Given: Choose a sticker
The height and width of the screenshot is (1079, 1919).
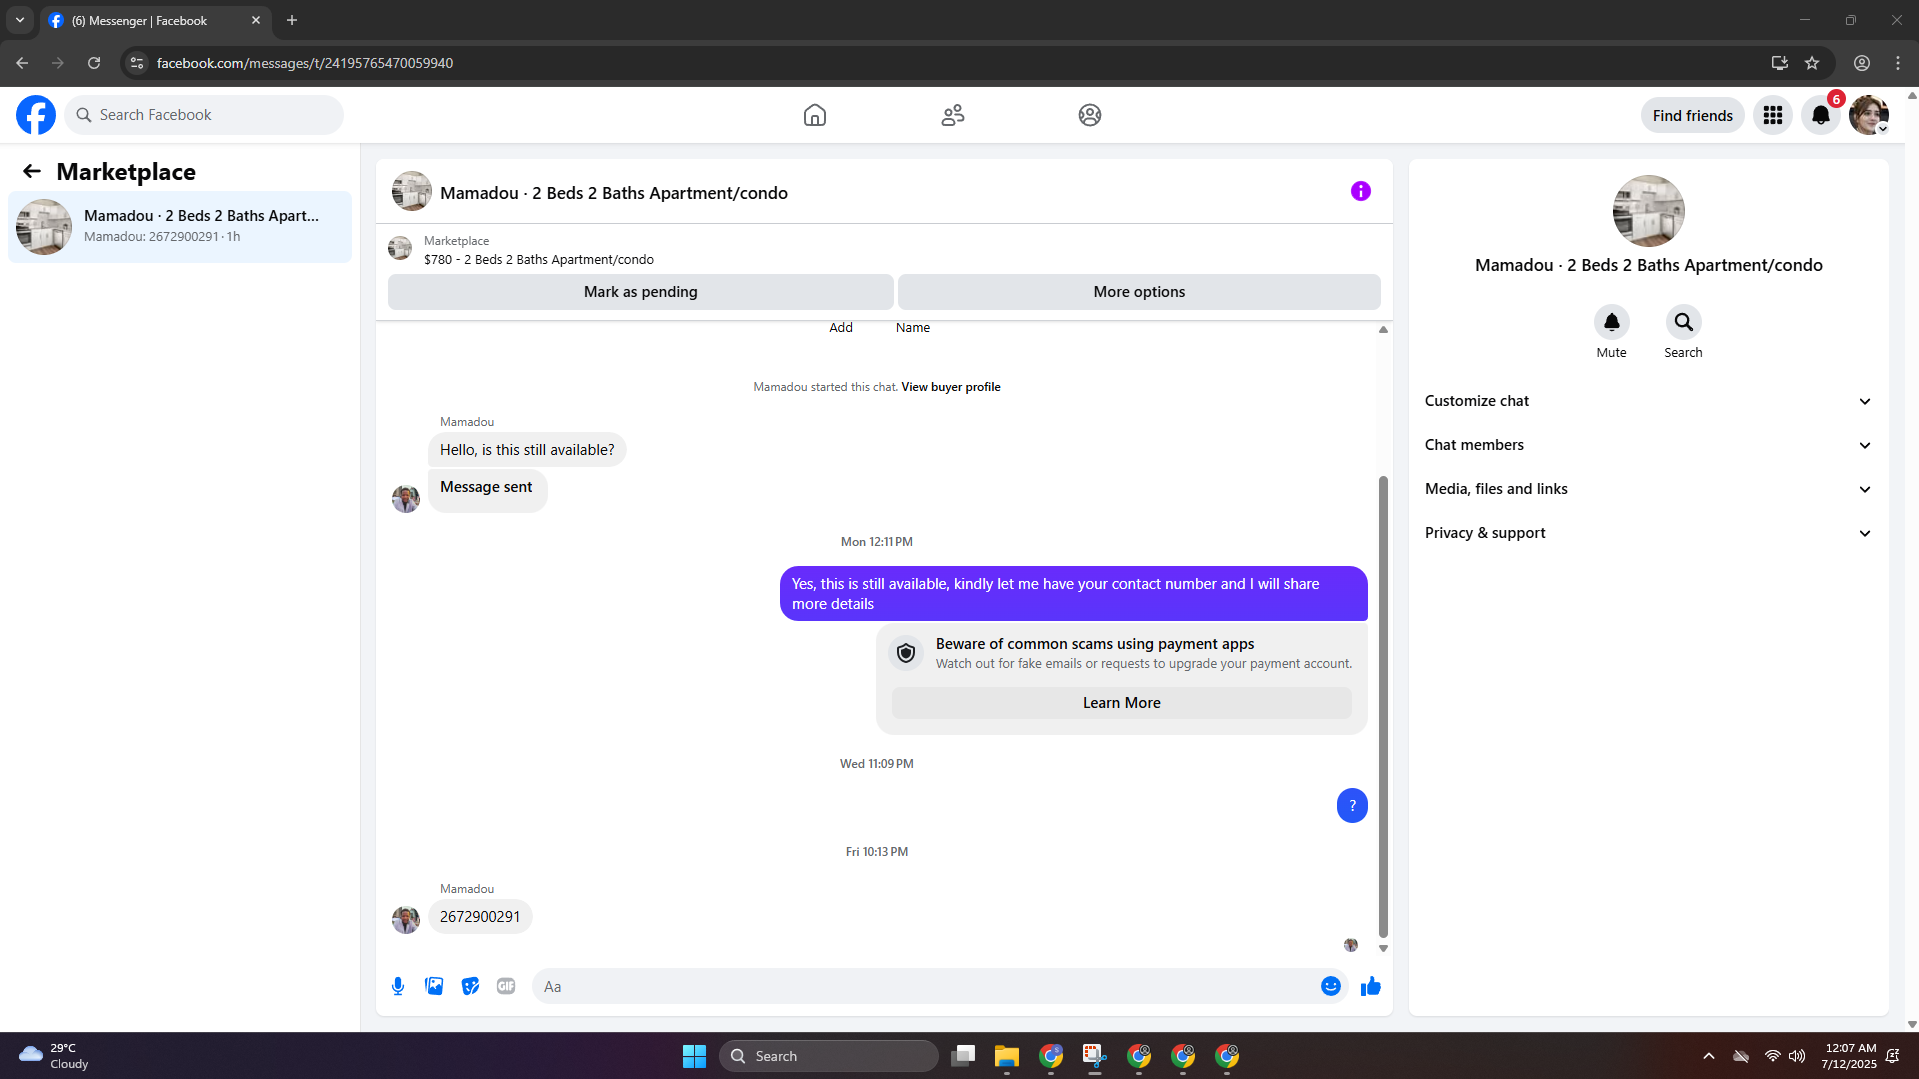Looking at the screenshot, I should (x=470, y=986).
